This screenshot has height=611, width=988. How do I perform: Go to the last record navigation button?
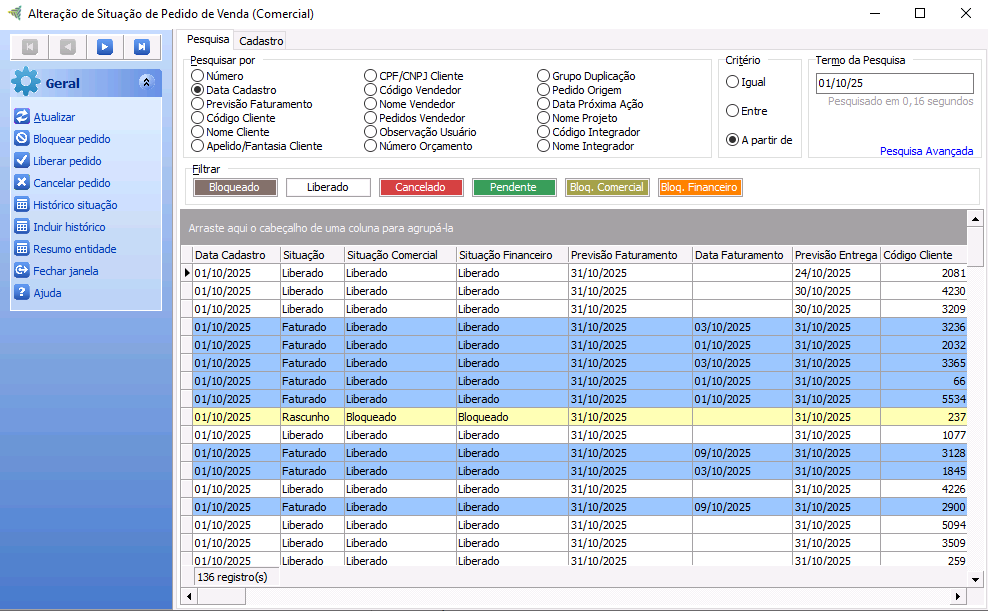[x=142, y=47]
